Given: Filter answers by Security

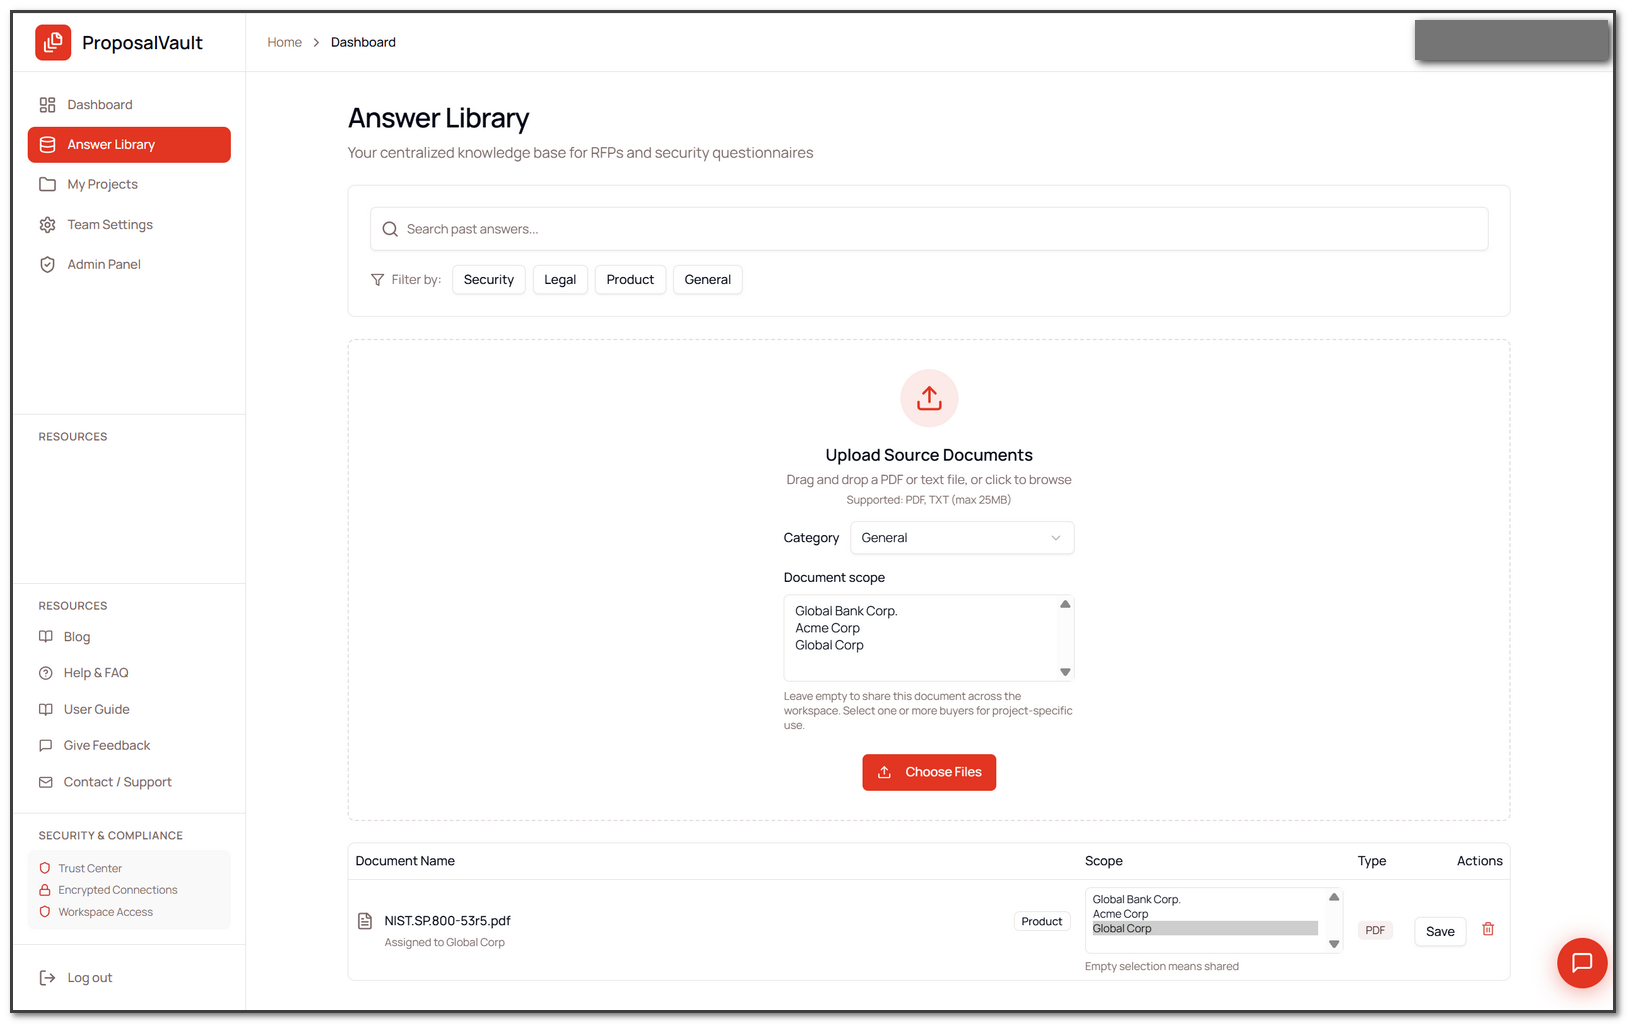Looking at the screenshot, I should click(489, 280).
